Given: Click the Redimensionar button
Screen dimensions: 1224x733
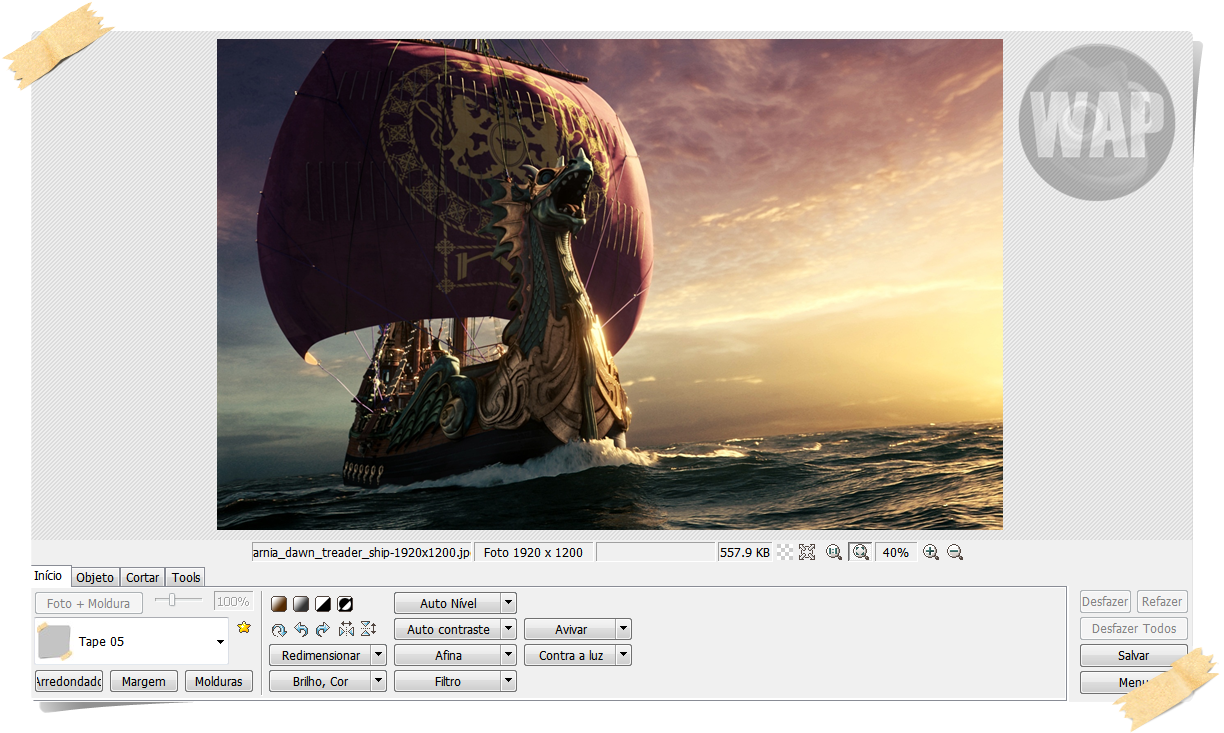Looking at the screenshot, I should [x=320, y=655].
